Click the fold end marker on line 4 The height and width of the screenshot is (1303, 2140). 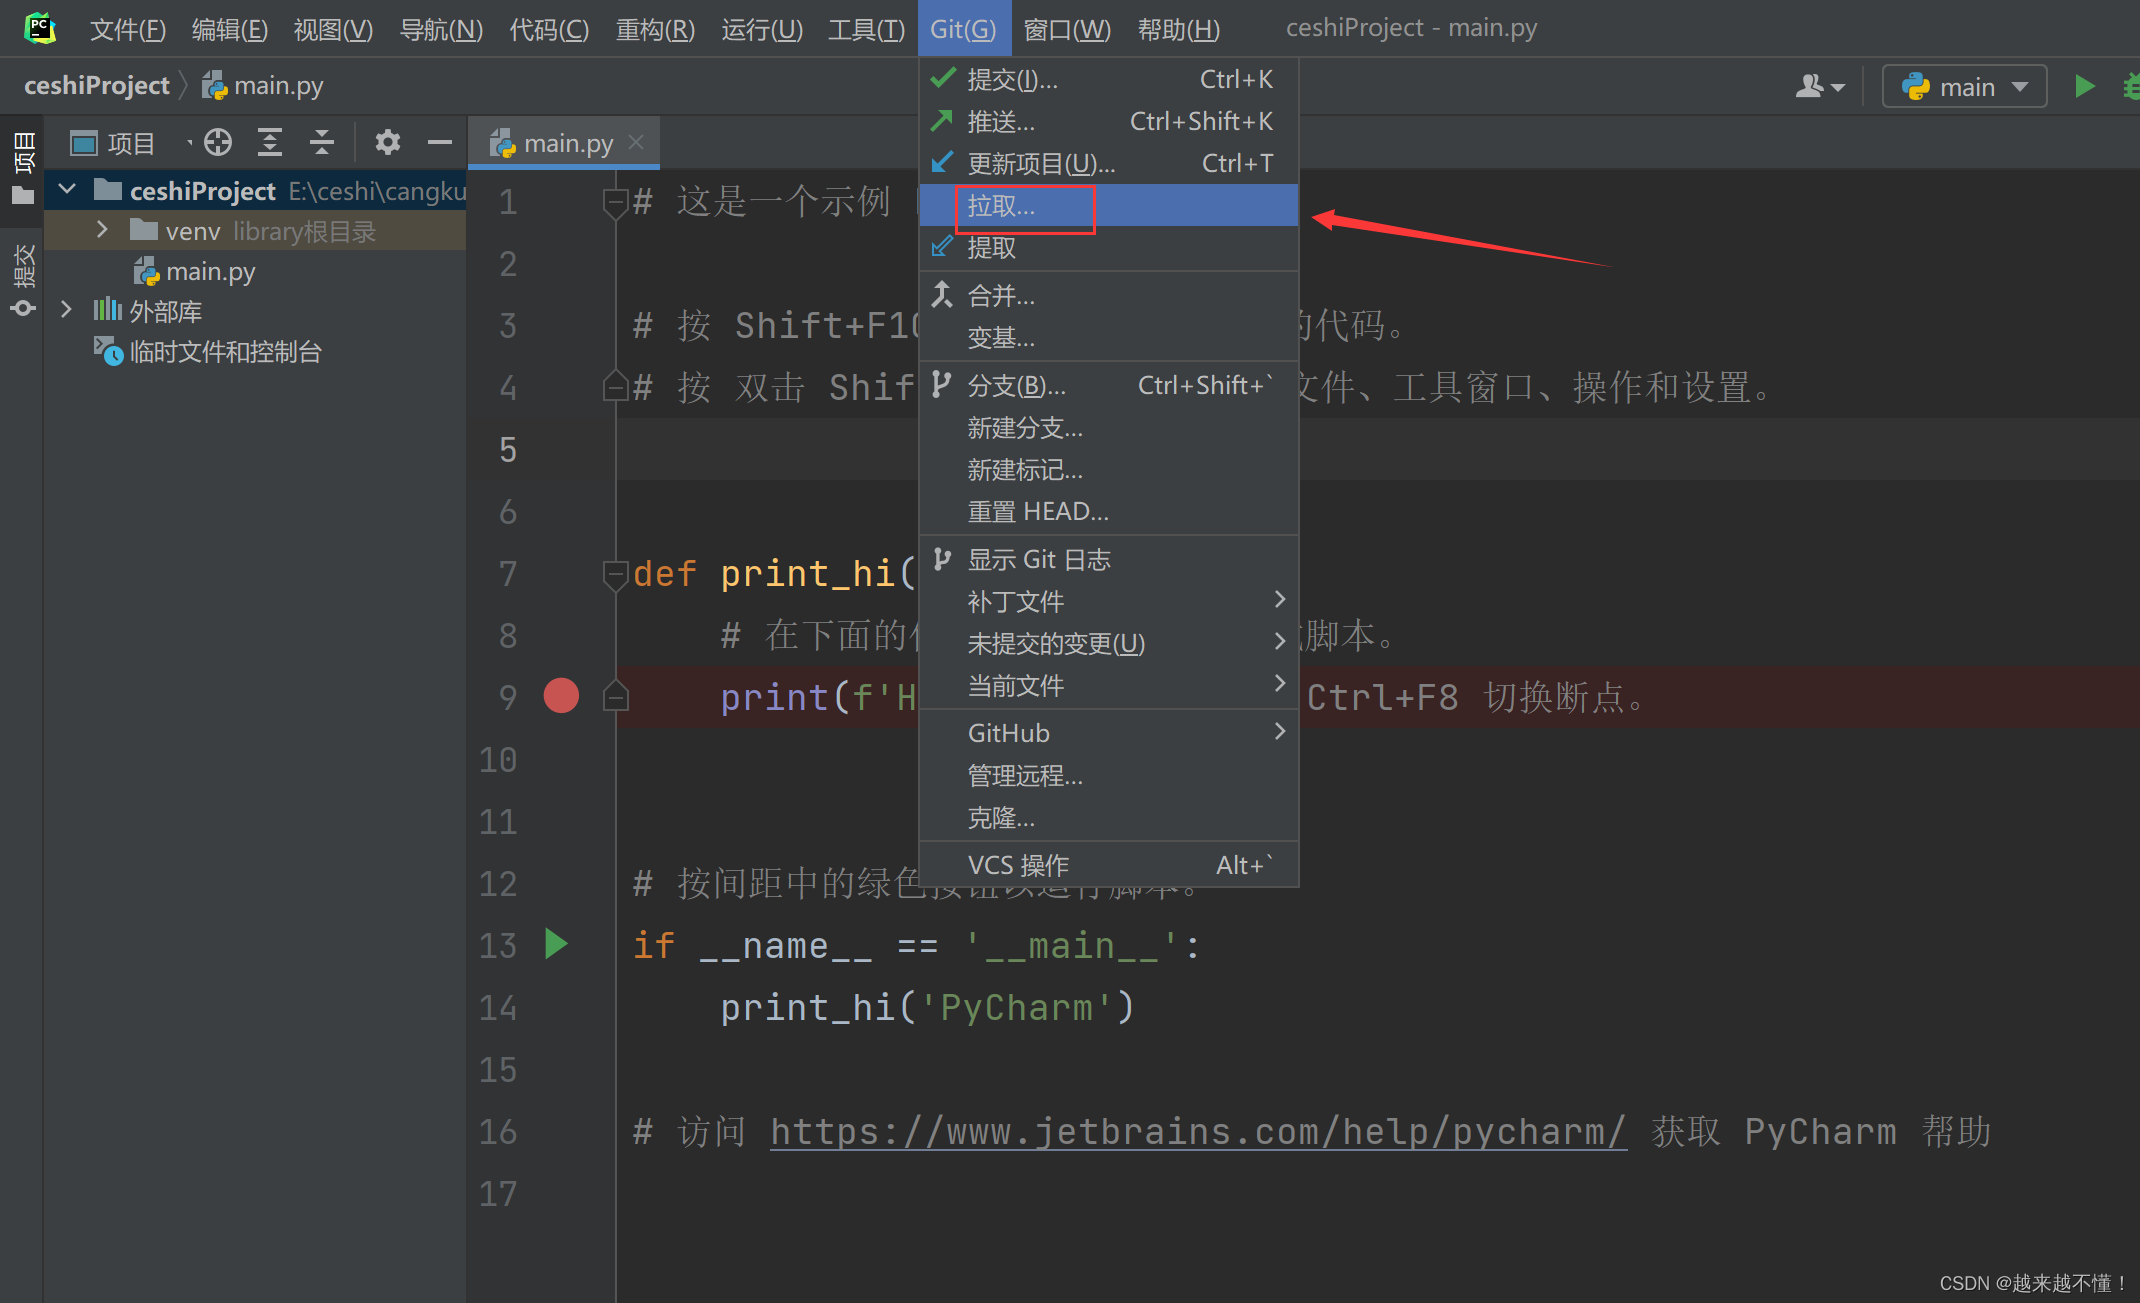coord(615,386)
